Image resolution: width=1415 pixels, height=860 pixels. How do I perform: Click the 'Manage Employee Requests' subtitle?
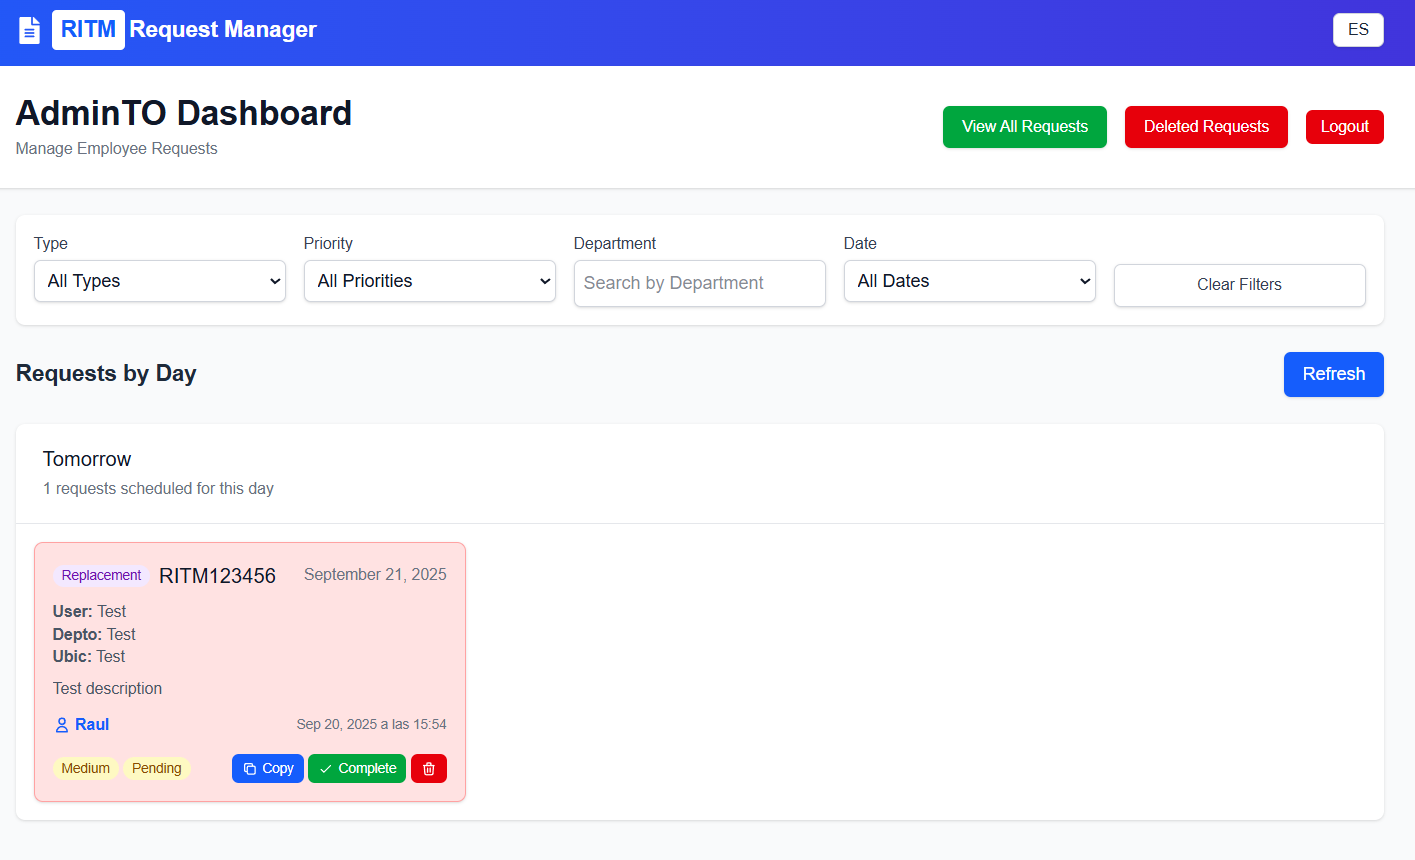tap(117, 149)
